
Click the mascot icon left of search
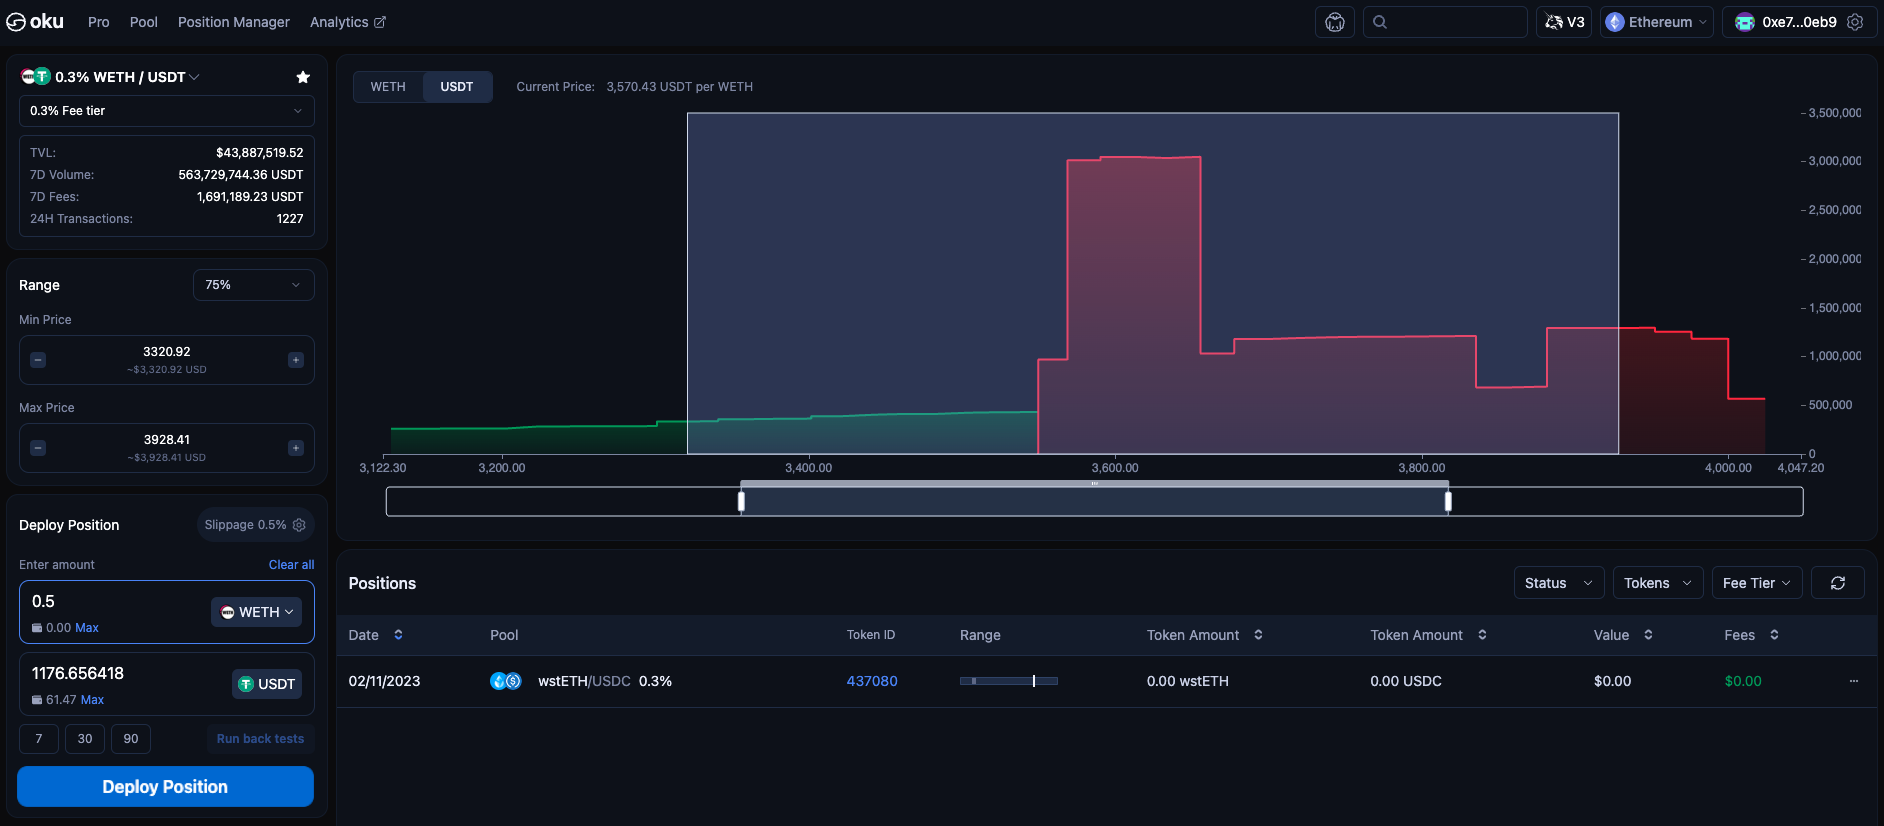coord(1334,22)
